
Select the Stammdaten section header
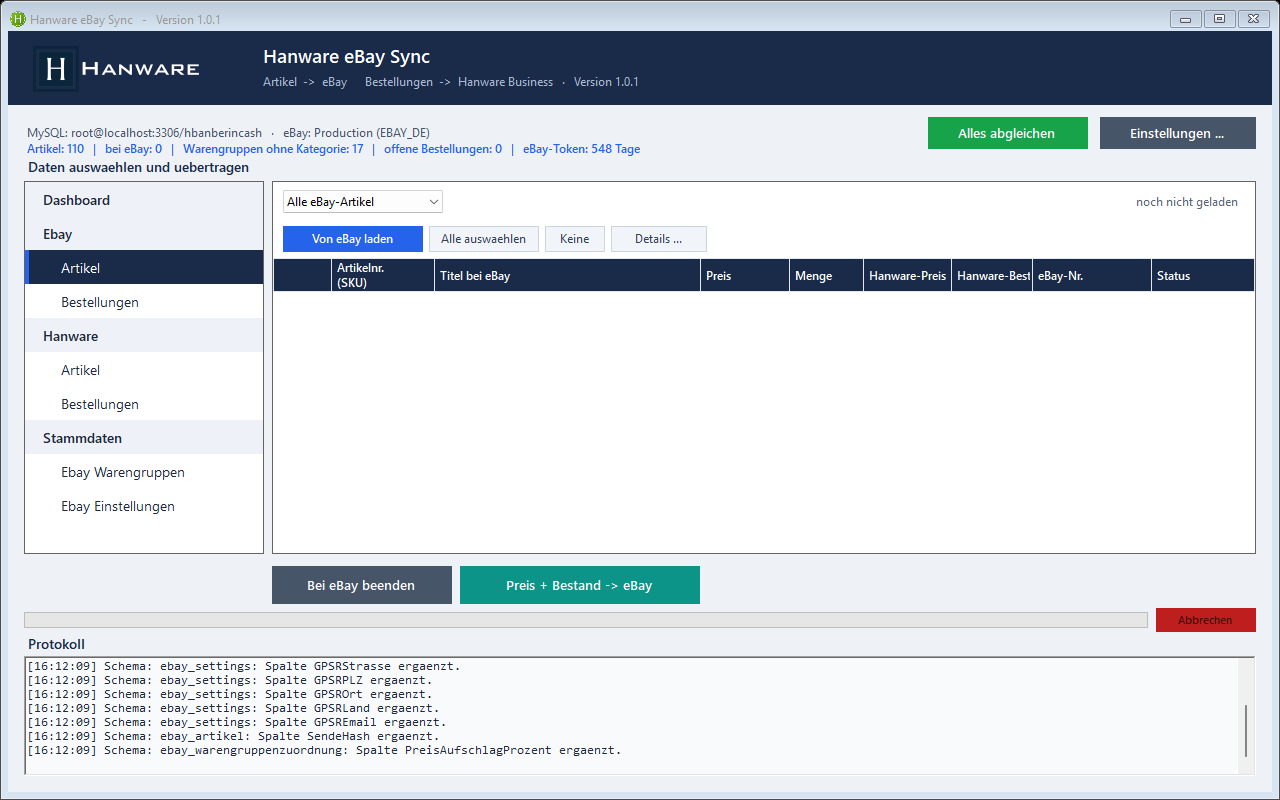[144, 438]
